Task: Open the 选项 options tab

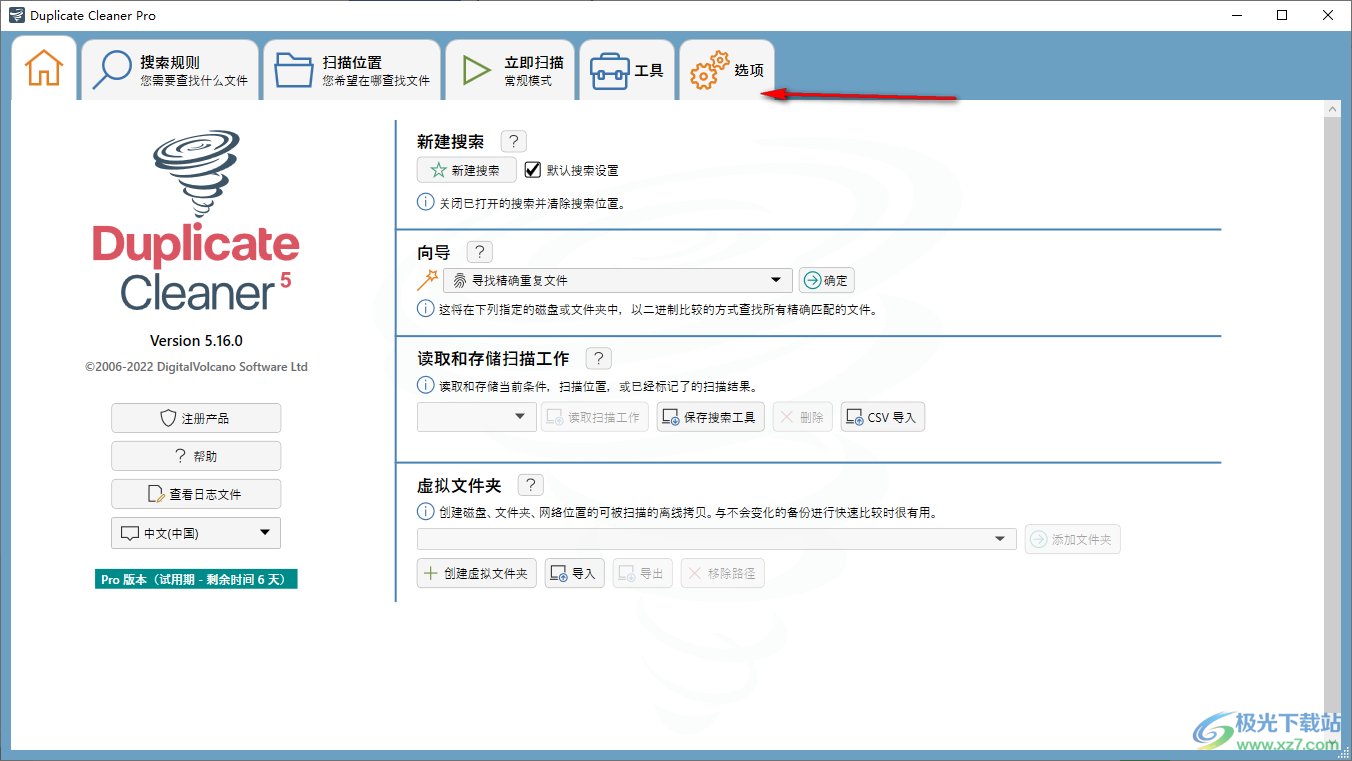Action: [x=727, y=70]
